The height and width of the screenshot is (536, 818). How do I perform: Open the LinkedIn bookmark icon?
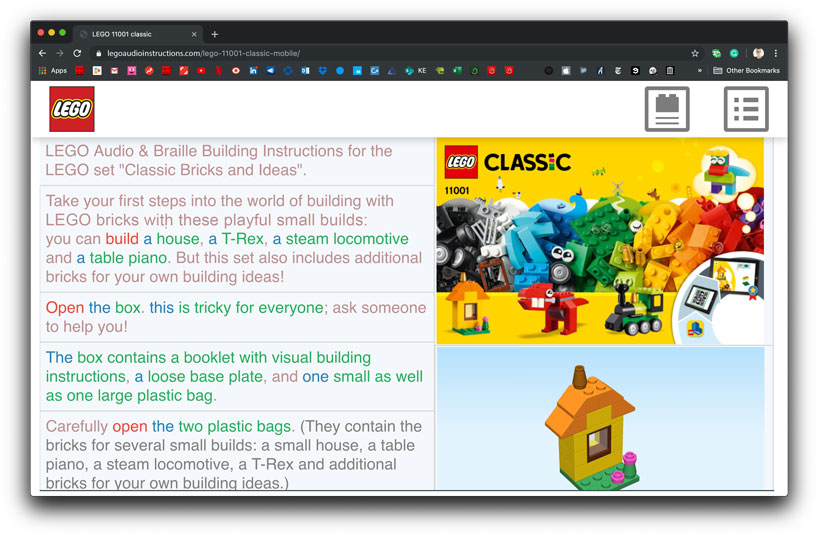(254, 71)
